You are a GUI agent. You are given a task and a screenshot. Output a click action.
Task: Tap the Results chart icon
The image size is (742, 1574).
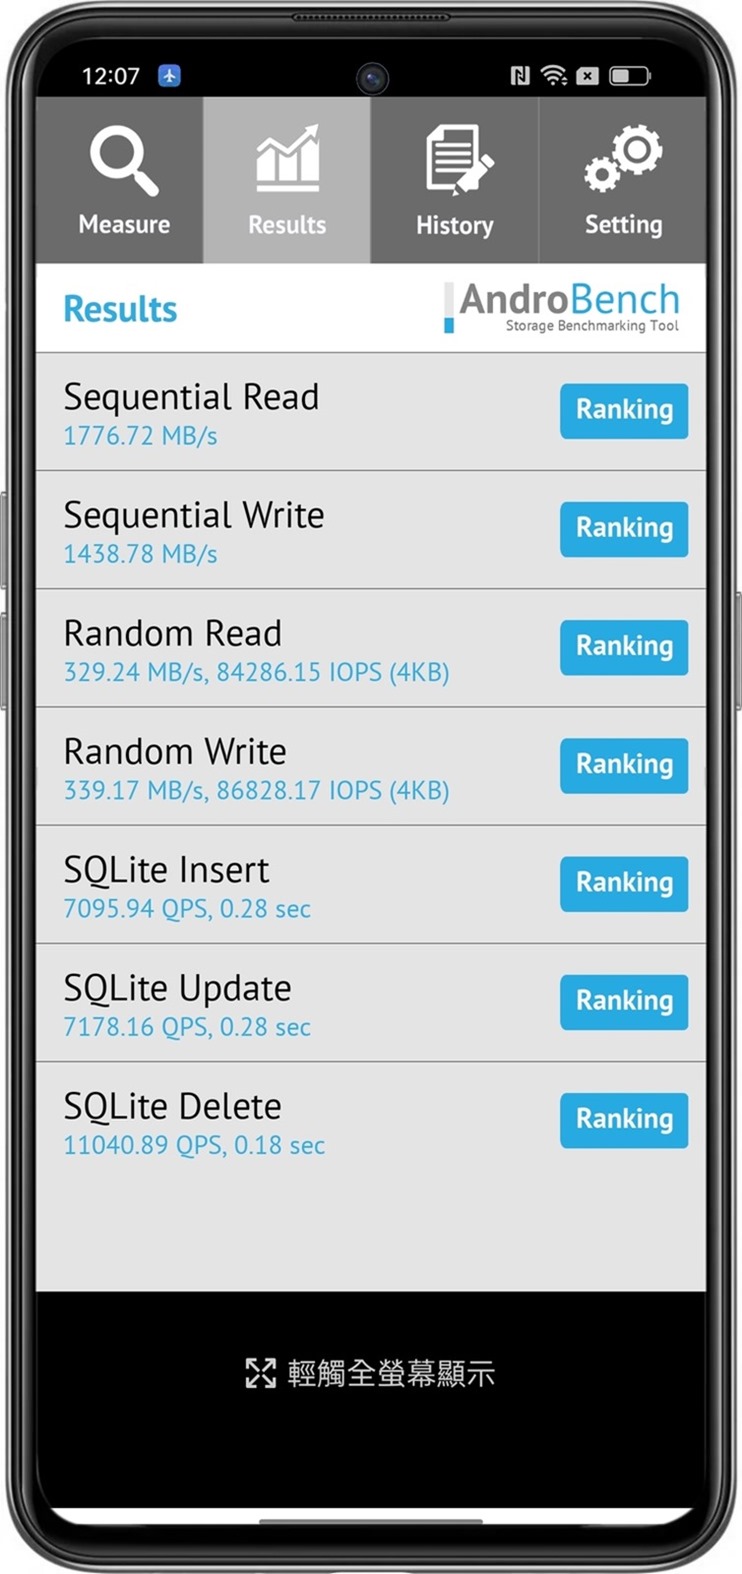288,159
